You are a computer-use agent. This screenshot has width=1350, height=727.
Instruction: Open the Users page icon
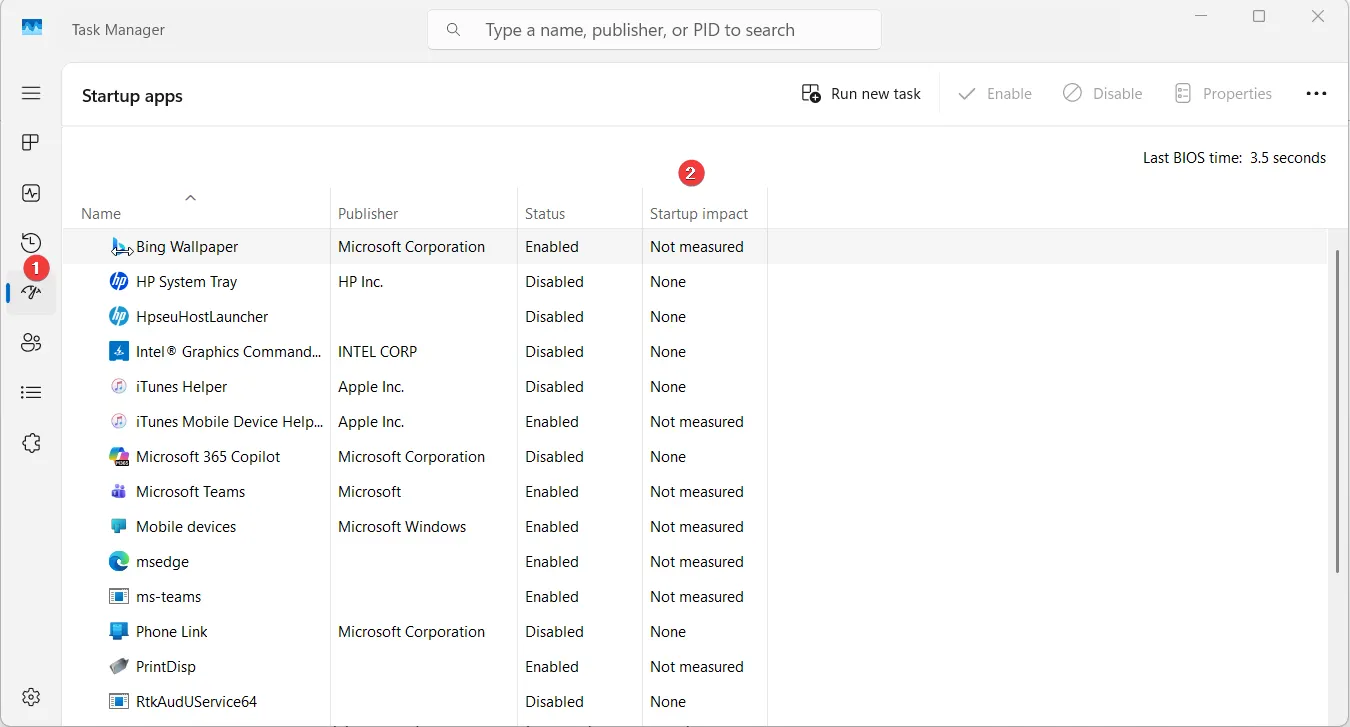point(31,343)
